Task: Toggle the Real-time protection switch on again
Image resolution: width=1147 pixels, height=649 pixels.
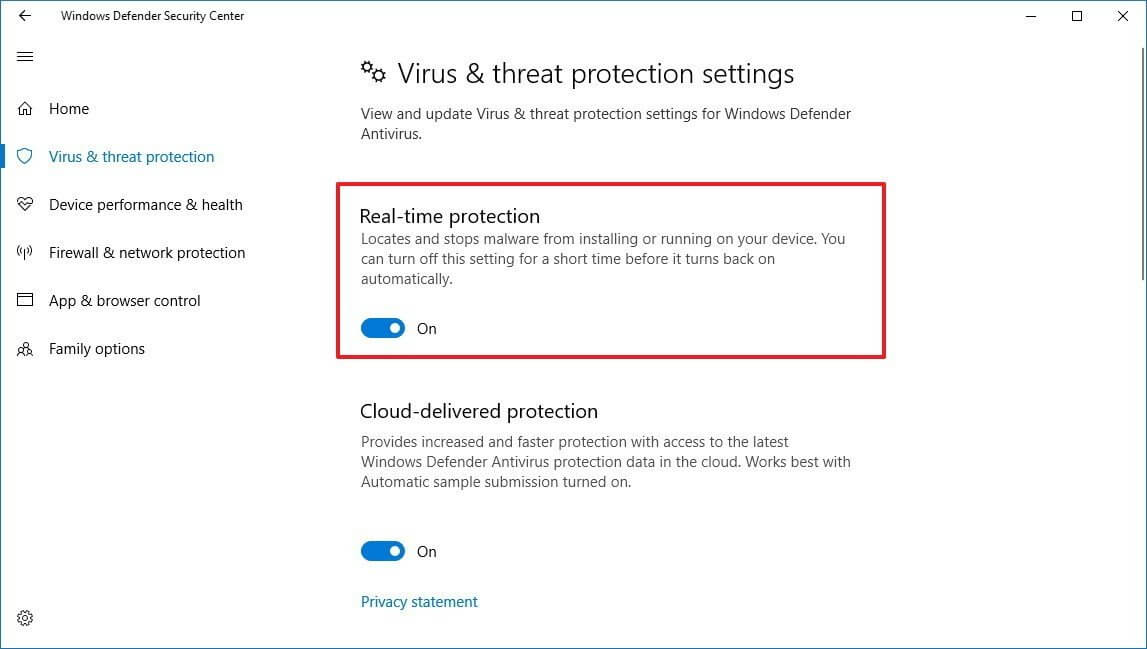Action: point(382,328)
